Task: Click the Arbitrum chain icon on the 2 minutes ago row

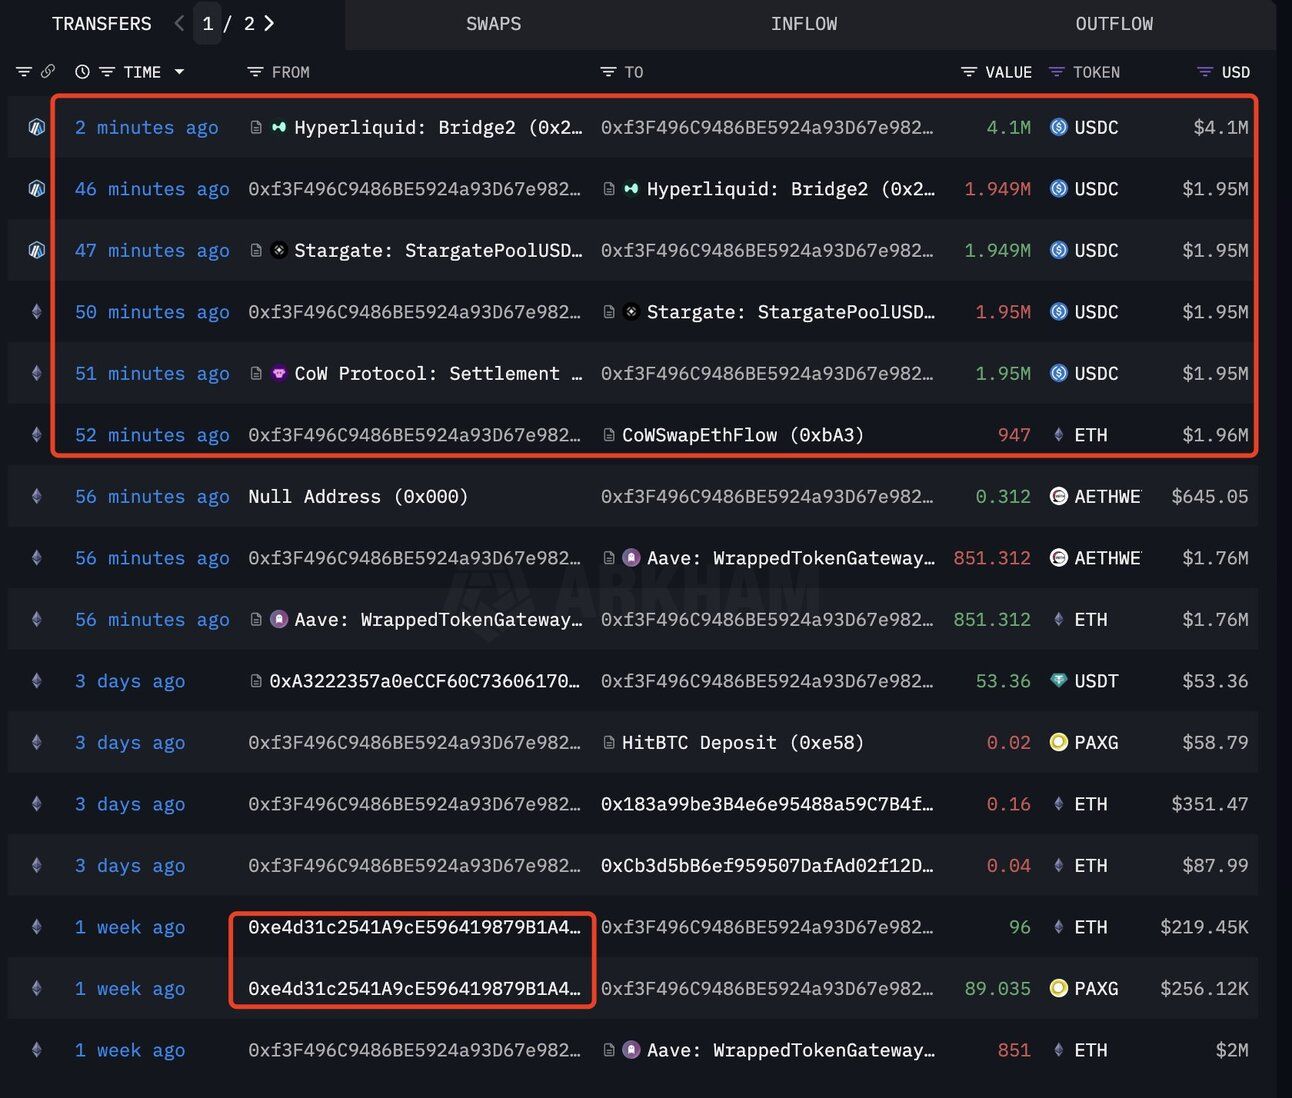Action: [x=37, y=127]
